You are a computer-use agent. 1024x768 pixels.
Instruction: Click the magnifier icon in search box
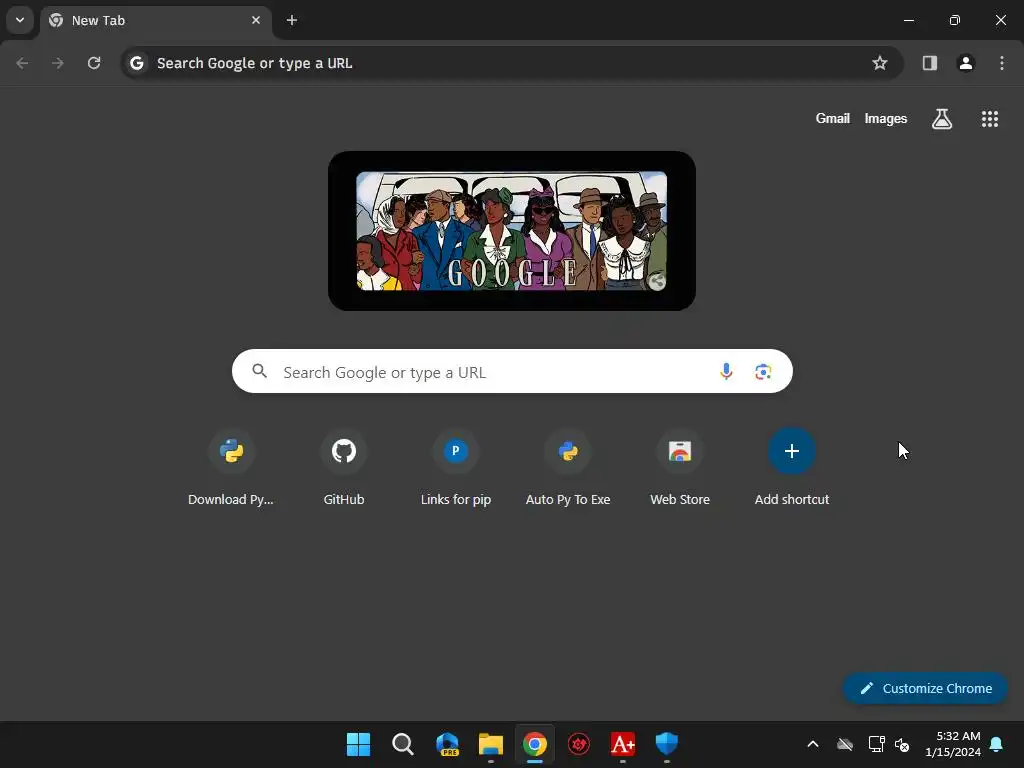point(260,372)
